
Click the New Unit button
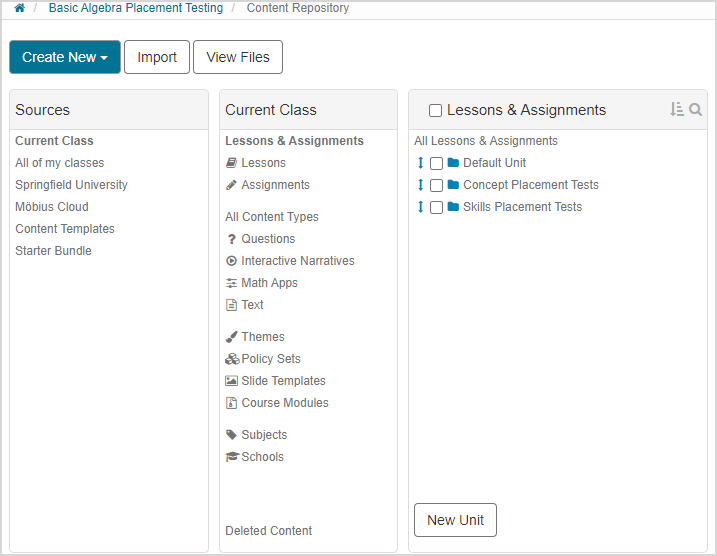tap(455, 520)
